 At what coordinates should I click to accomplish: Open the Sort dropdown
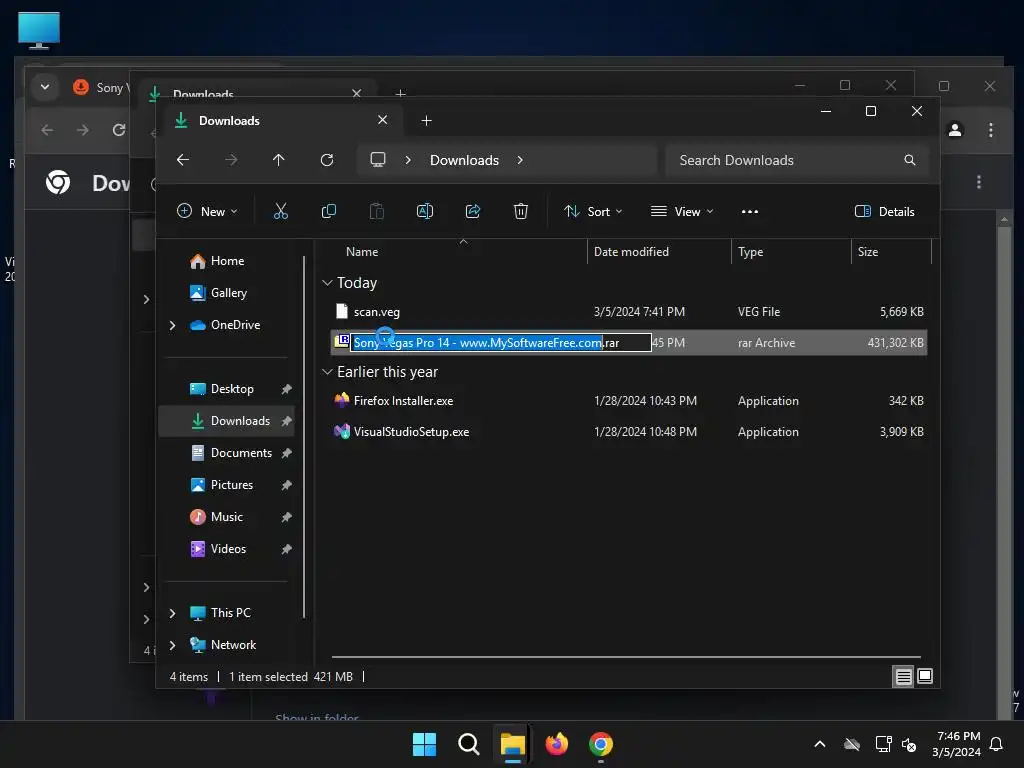(x=593, y=211)
